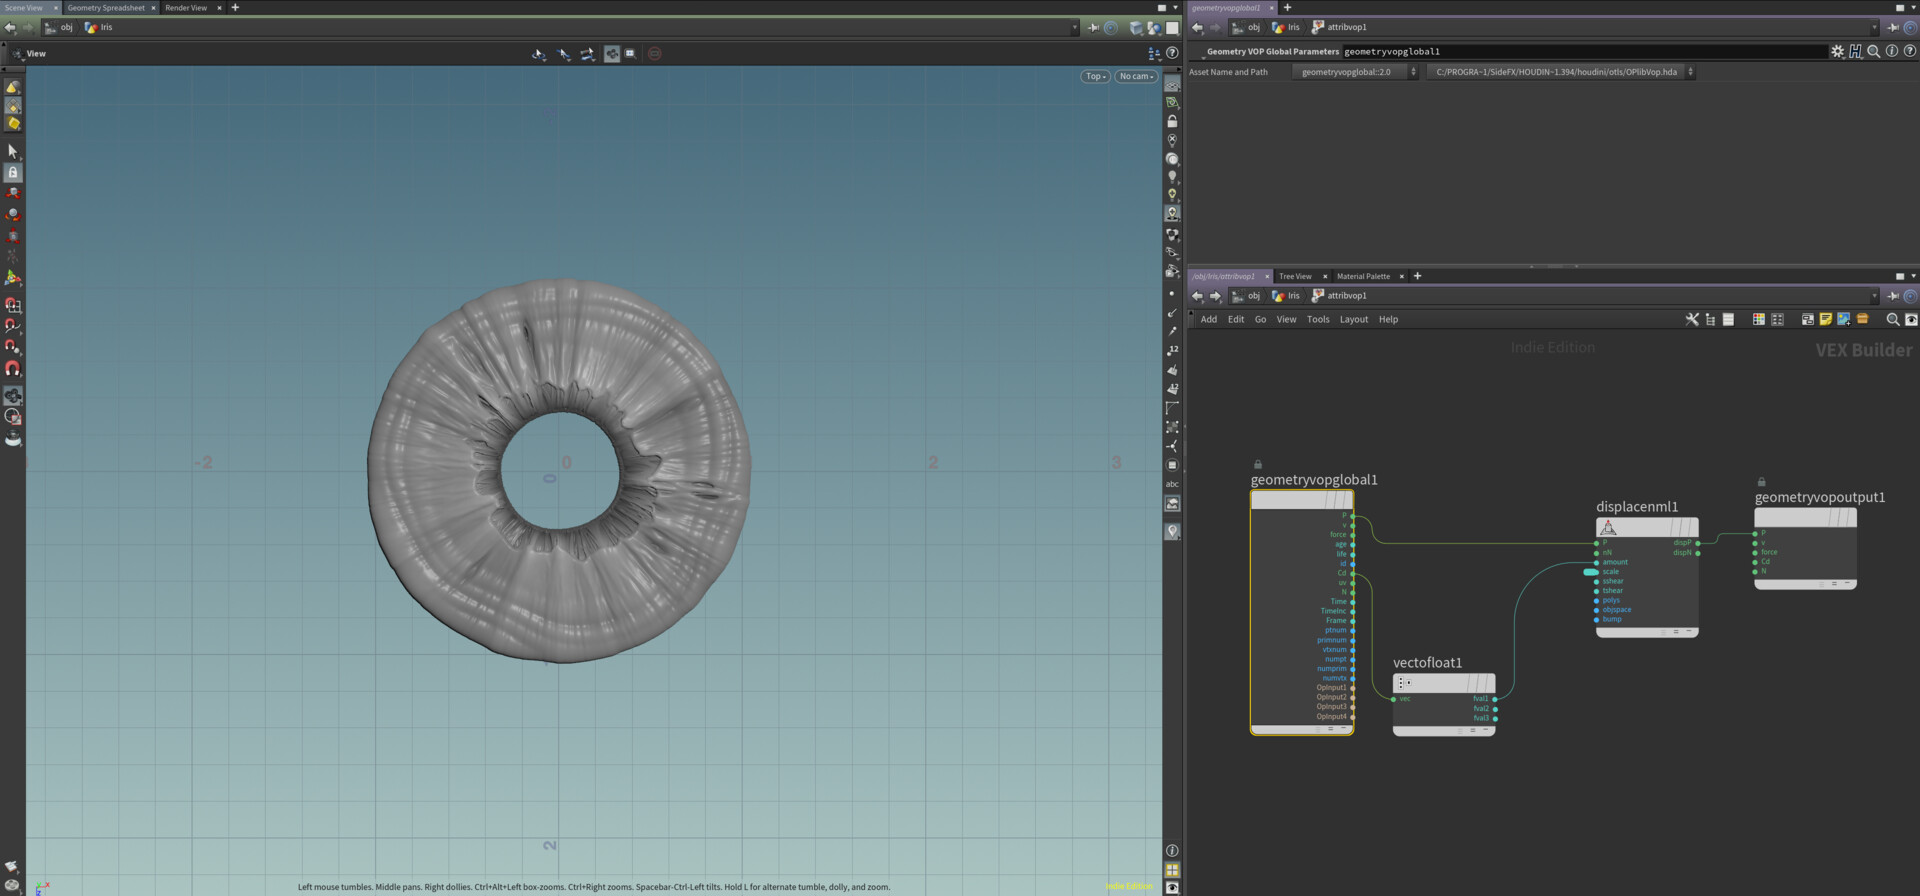Open the No cam camera dropdown
The image size is (1920, 896).
[1136, 76]
